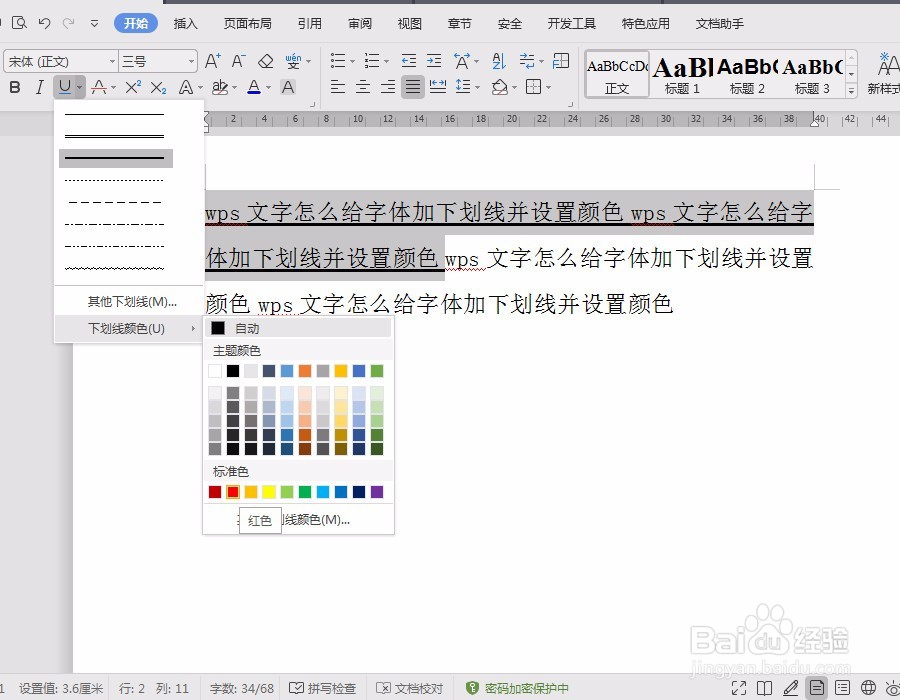
Task: Open the font name dropdown
Action: click(112, 61)
